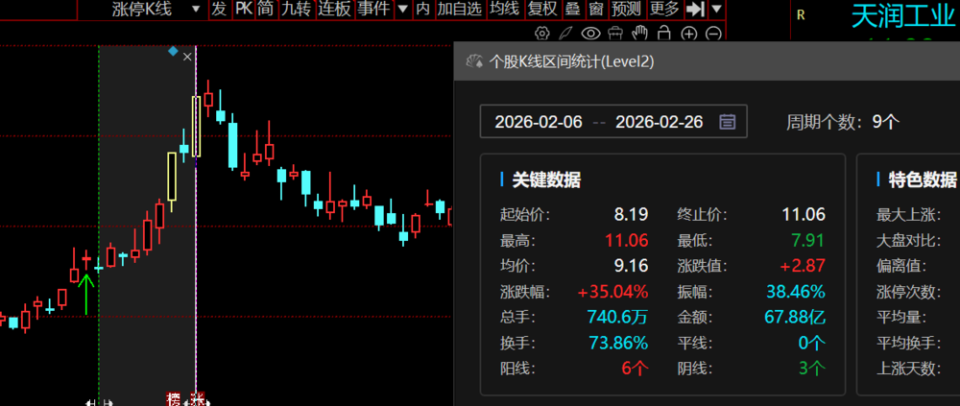Click the green up arrow on chart
Viewport: 960px width, 406px height.
tap(86, 295)
